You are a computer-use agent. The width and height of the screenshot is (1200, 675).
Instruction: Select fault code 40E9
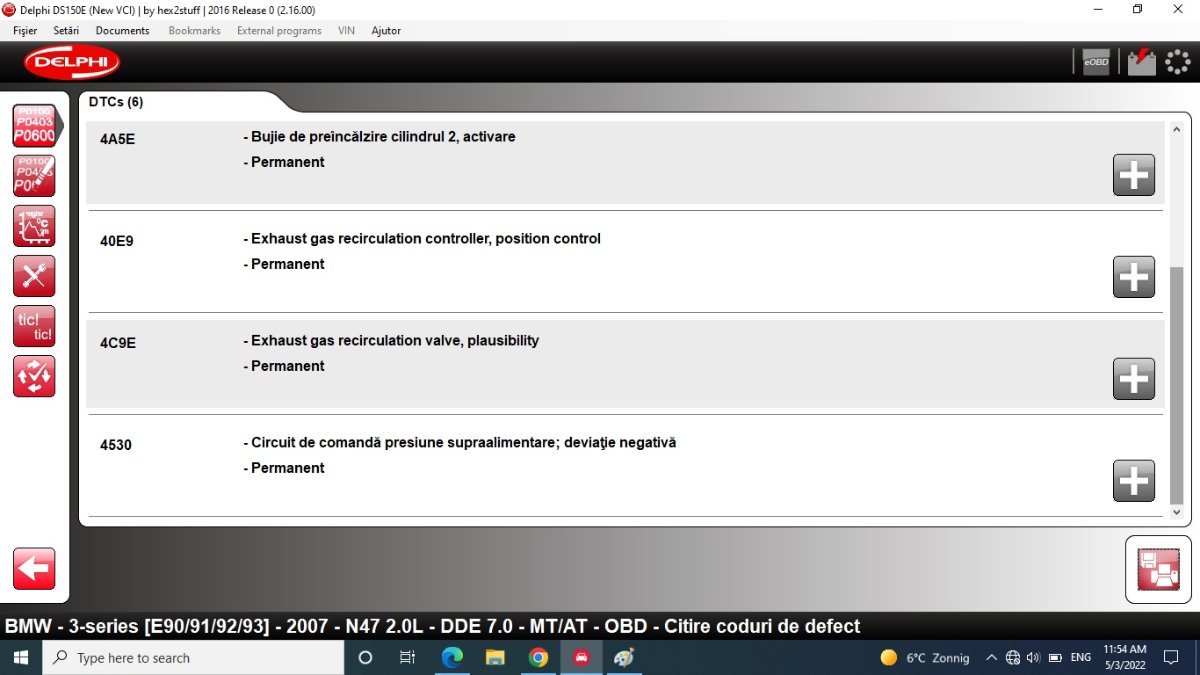coord(116,241)
